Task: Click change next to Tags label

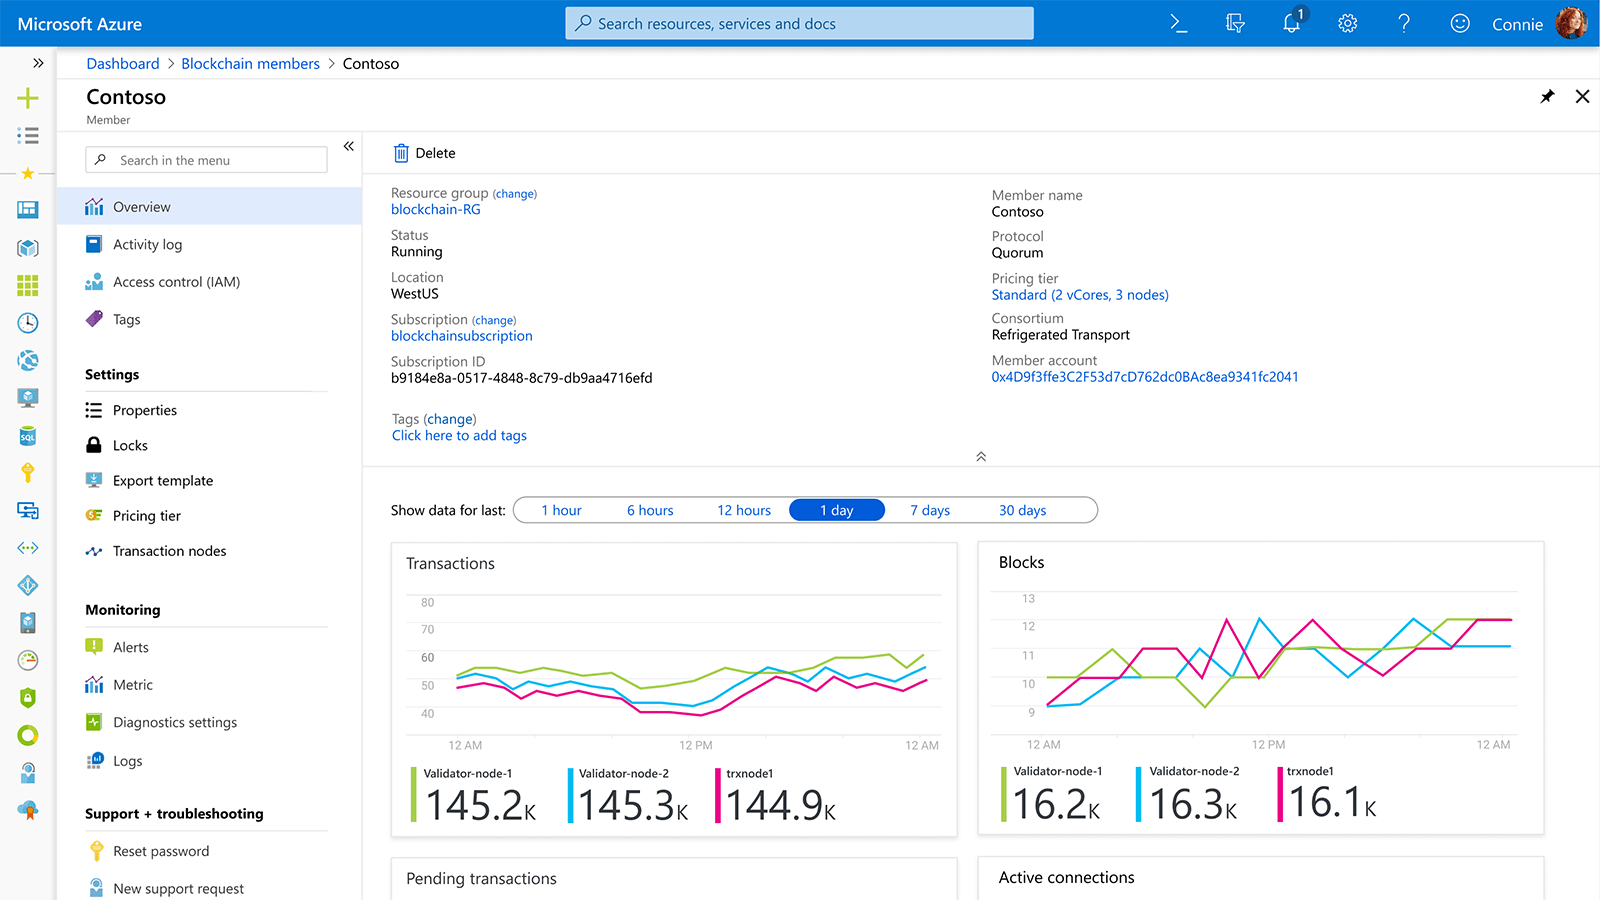Action: (x=450, y=419)
